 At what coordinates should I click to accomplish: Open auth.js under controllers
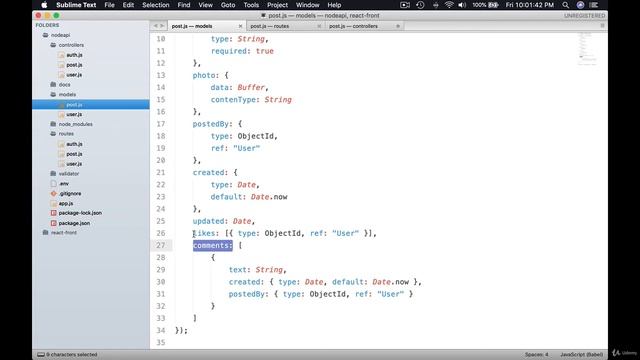tap(74, 55)
